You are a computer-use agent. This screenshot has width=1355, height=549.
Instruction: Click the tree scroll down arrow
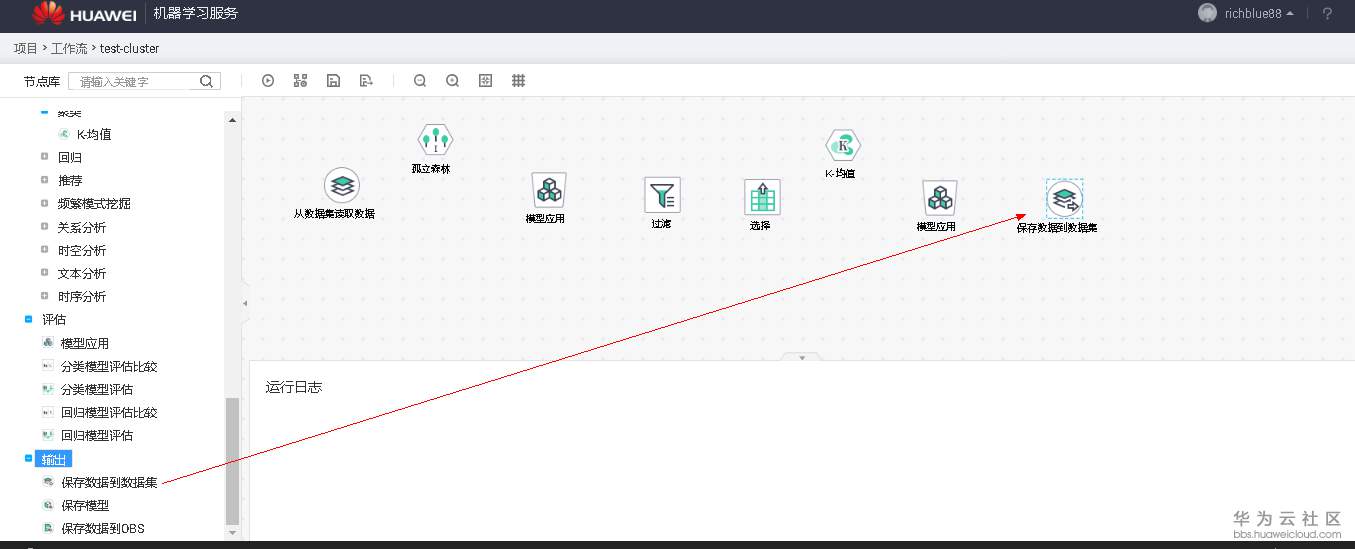[x=233, y=533]
